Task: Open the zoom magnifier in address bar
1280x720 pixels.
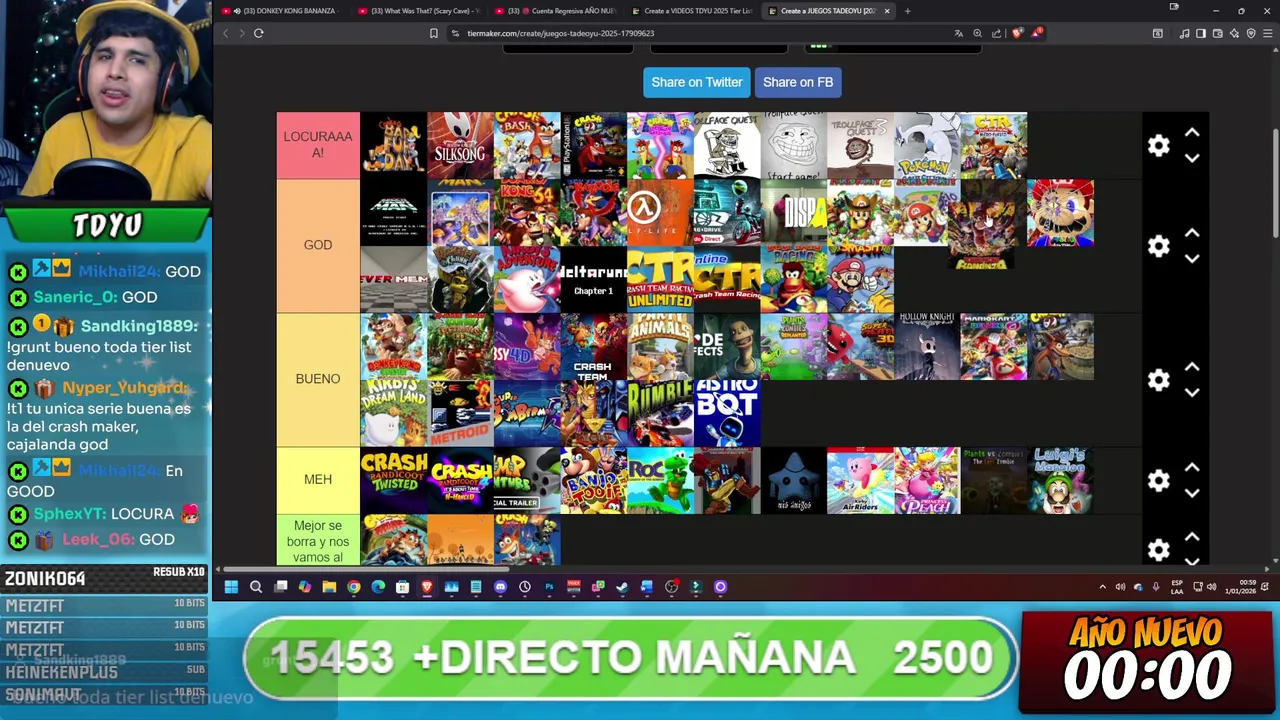Action: click(x=977, y=33)
